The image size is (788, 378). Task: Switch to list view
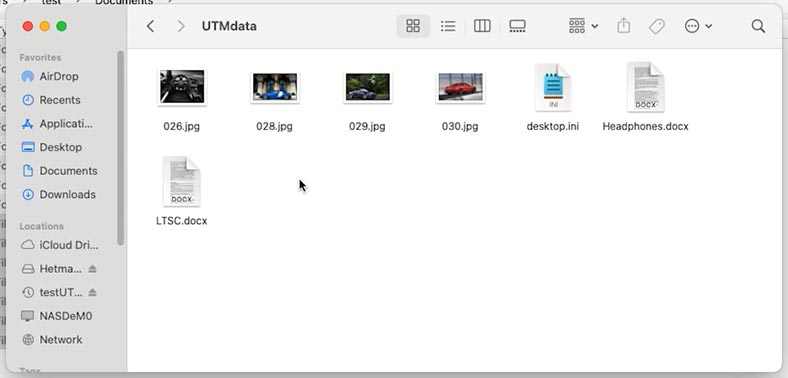pos(448,26)
